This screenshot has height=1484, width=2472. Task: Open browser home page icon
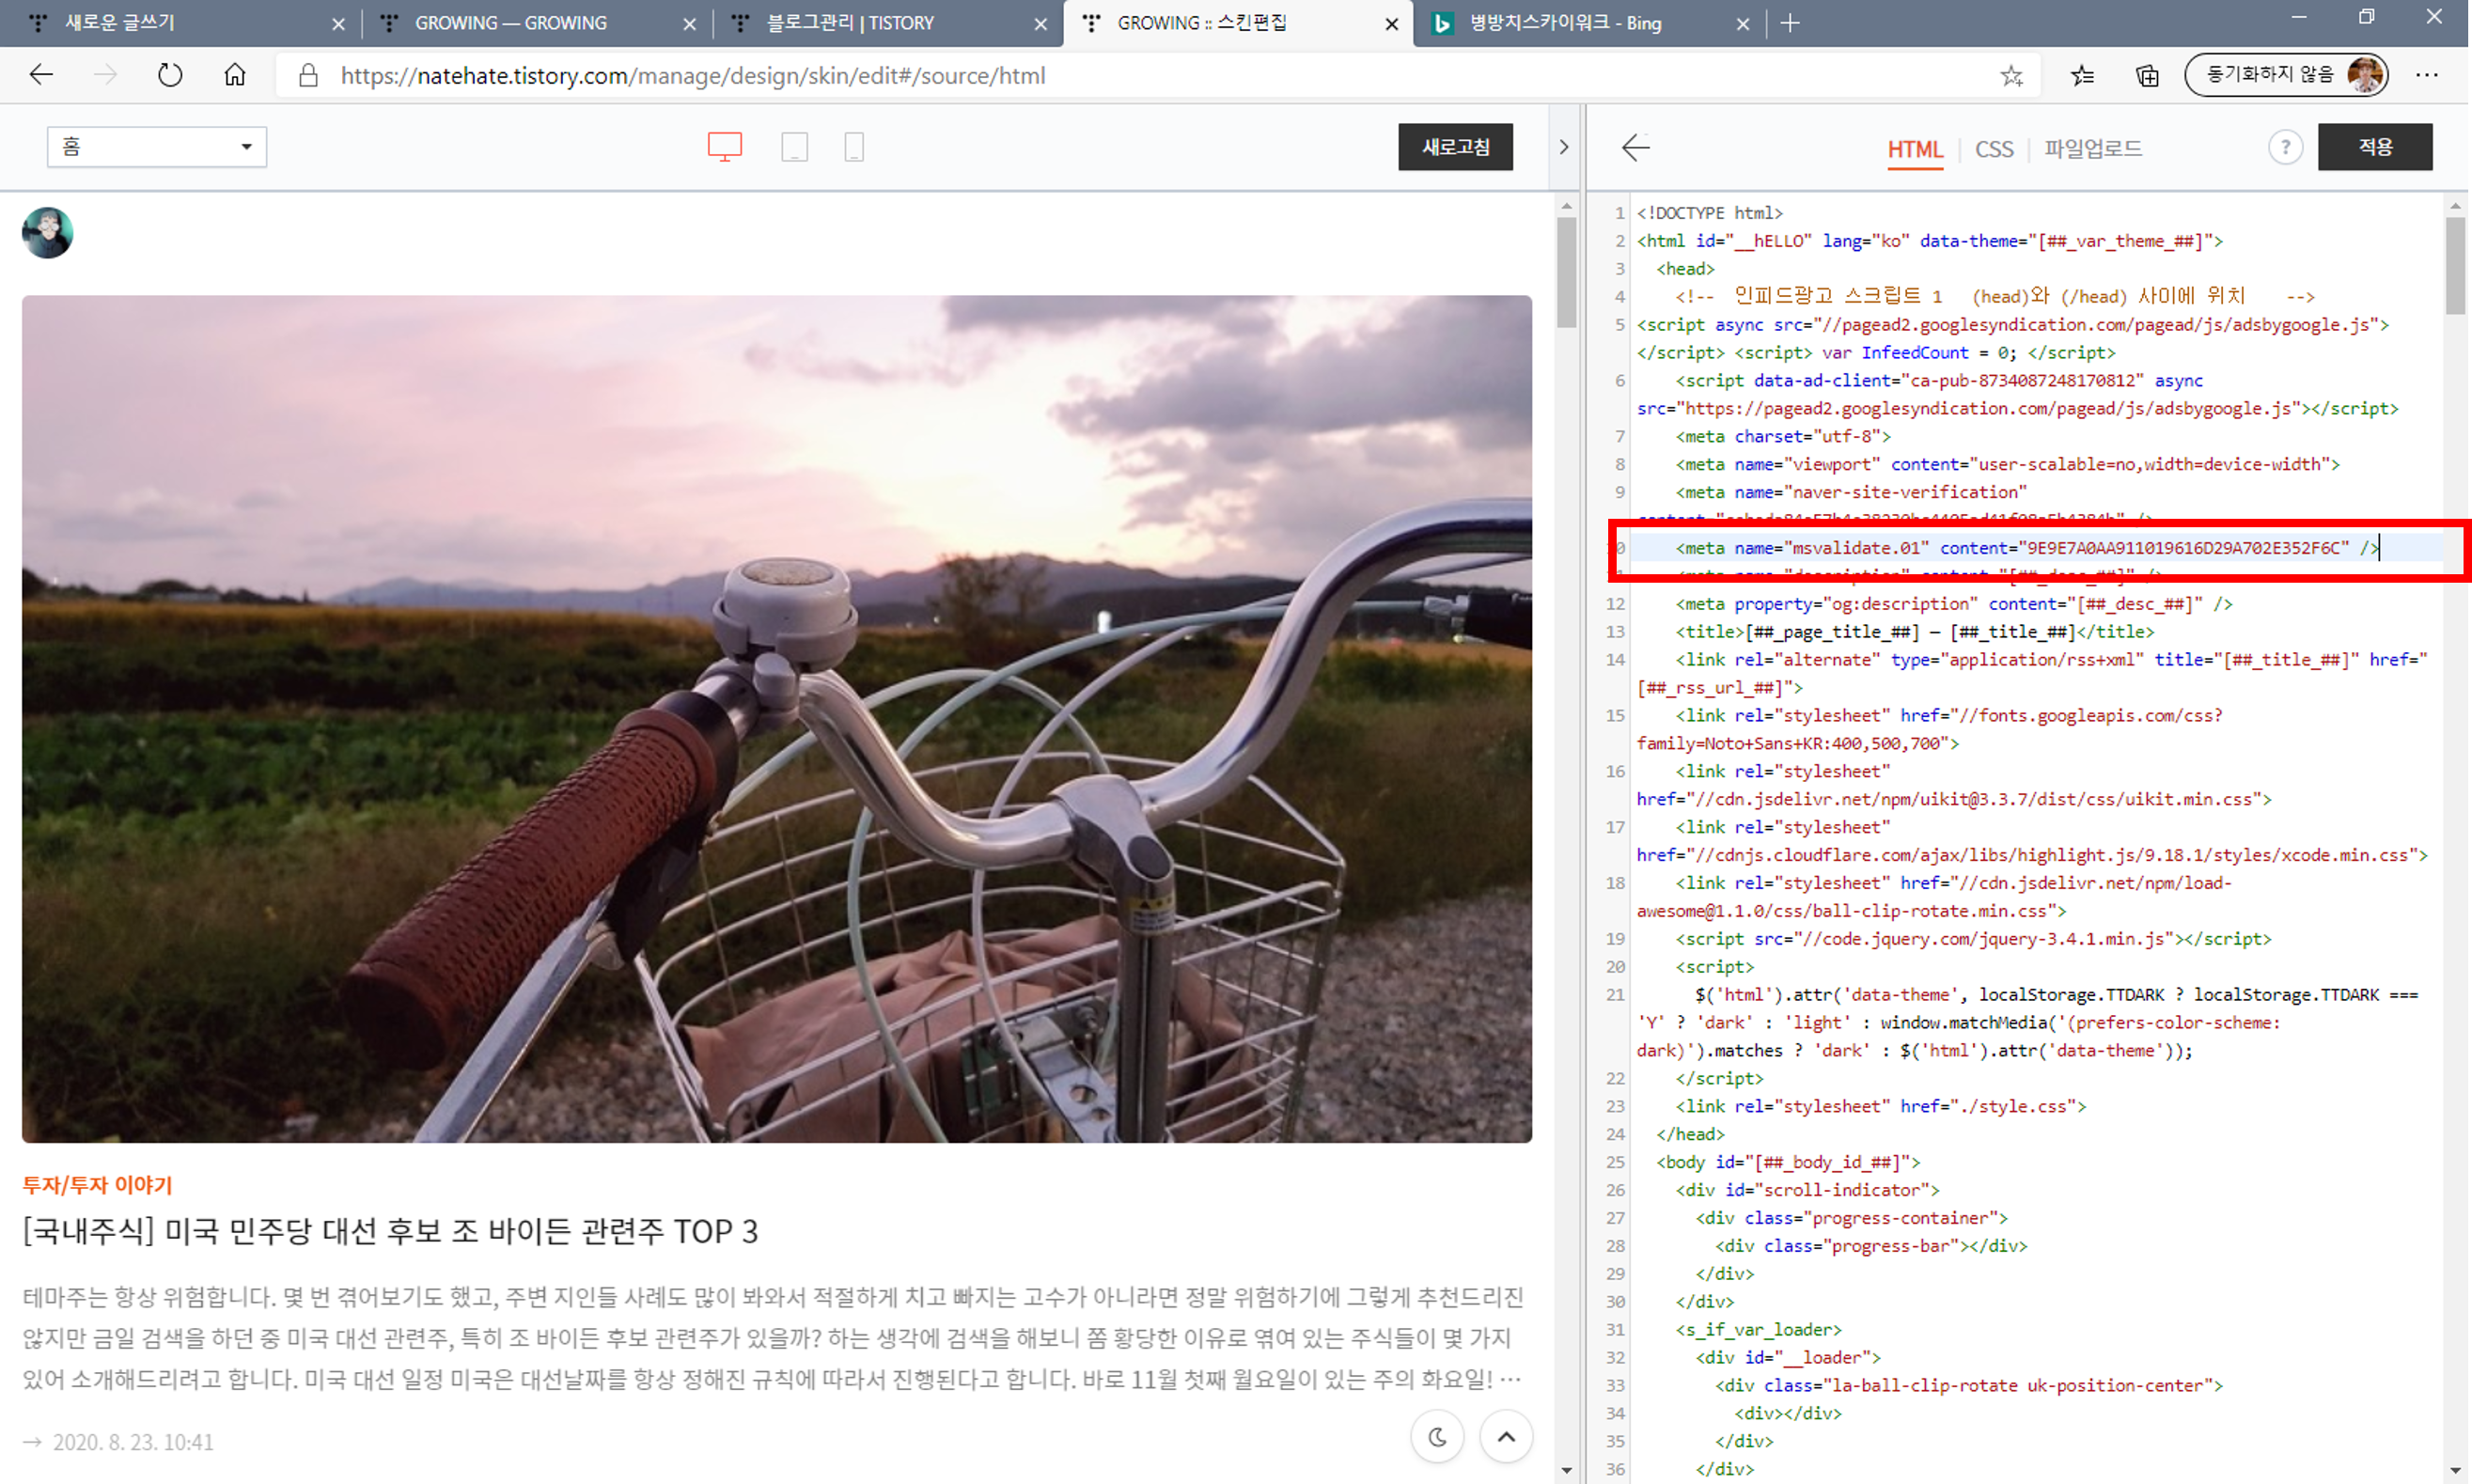tap(235, 75)
